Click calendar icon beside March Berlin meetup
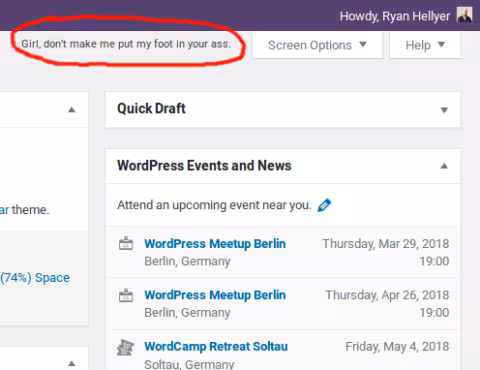Screen dimensions: 480x370 click(x=126, y=244)
